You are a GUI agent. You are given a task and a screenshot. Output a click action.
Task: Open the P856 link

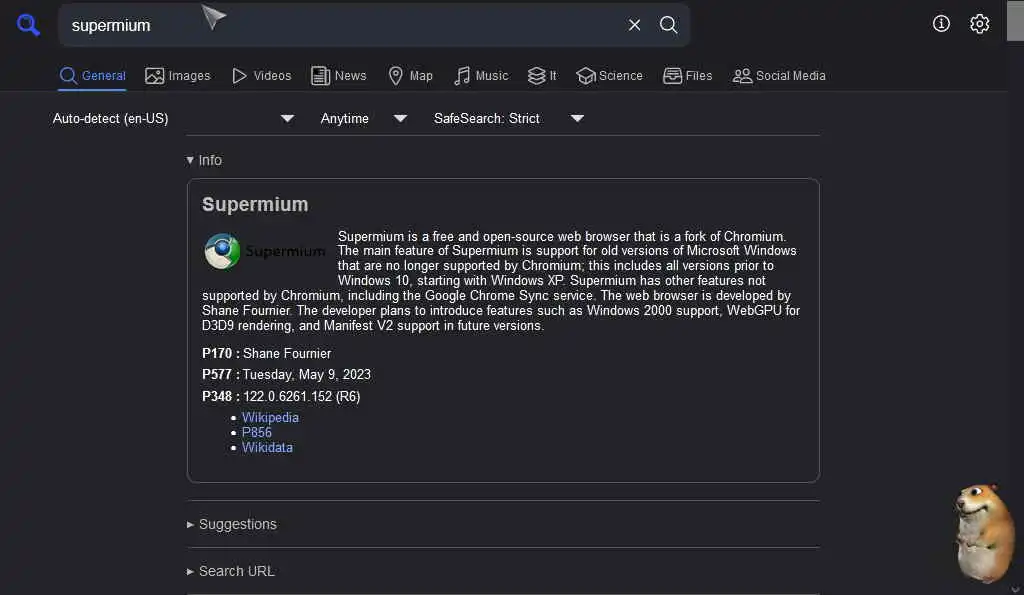tap(257, 432)
